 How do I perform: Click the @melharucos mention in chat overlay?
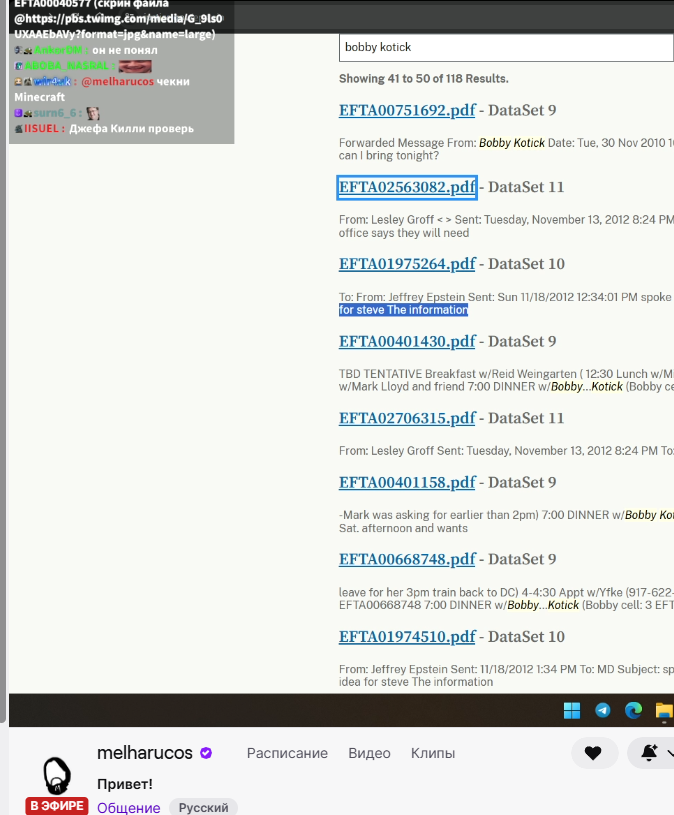[x=117, y=82]
